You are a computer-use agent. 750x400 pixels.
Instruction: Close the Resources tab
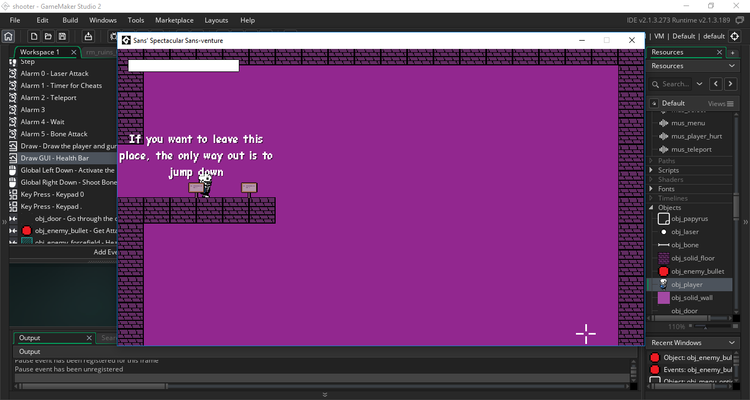point(719,52)
